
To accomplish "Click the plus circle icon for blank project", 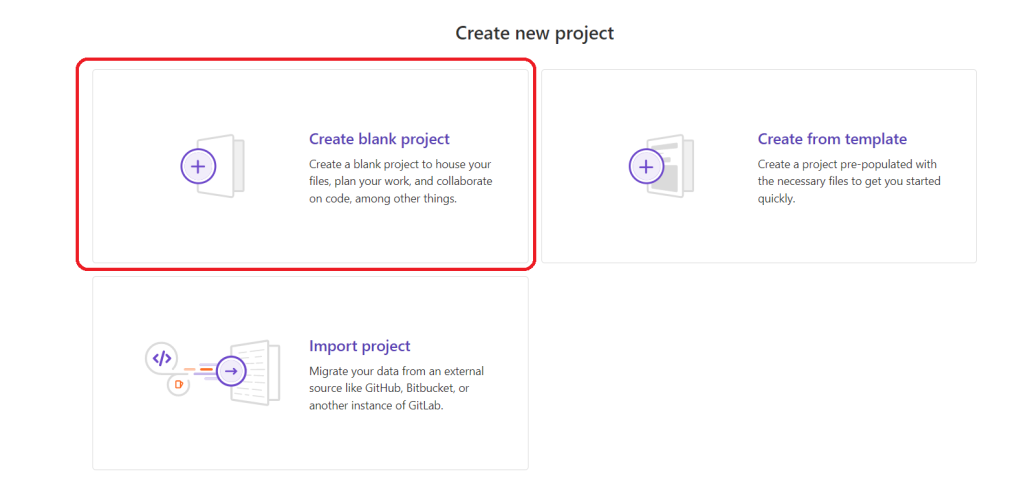I will [198, 166].
